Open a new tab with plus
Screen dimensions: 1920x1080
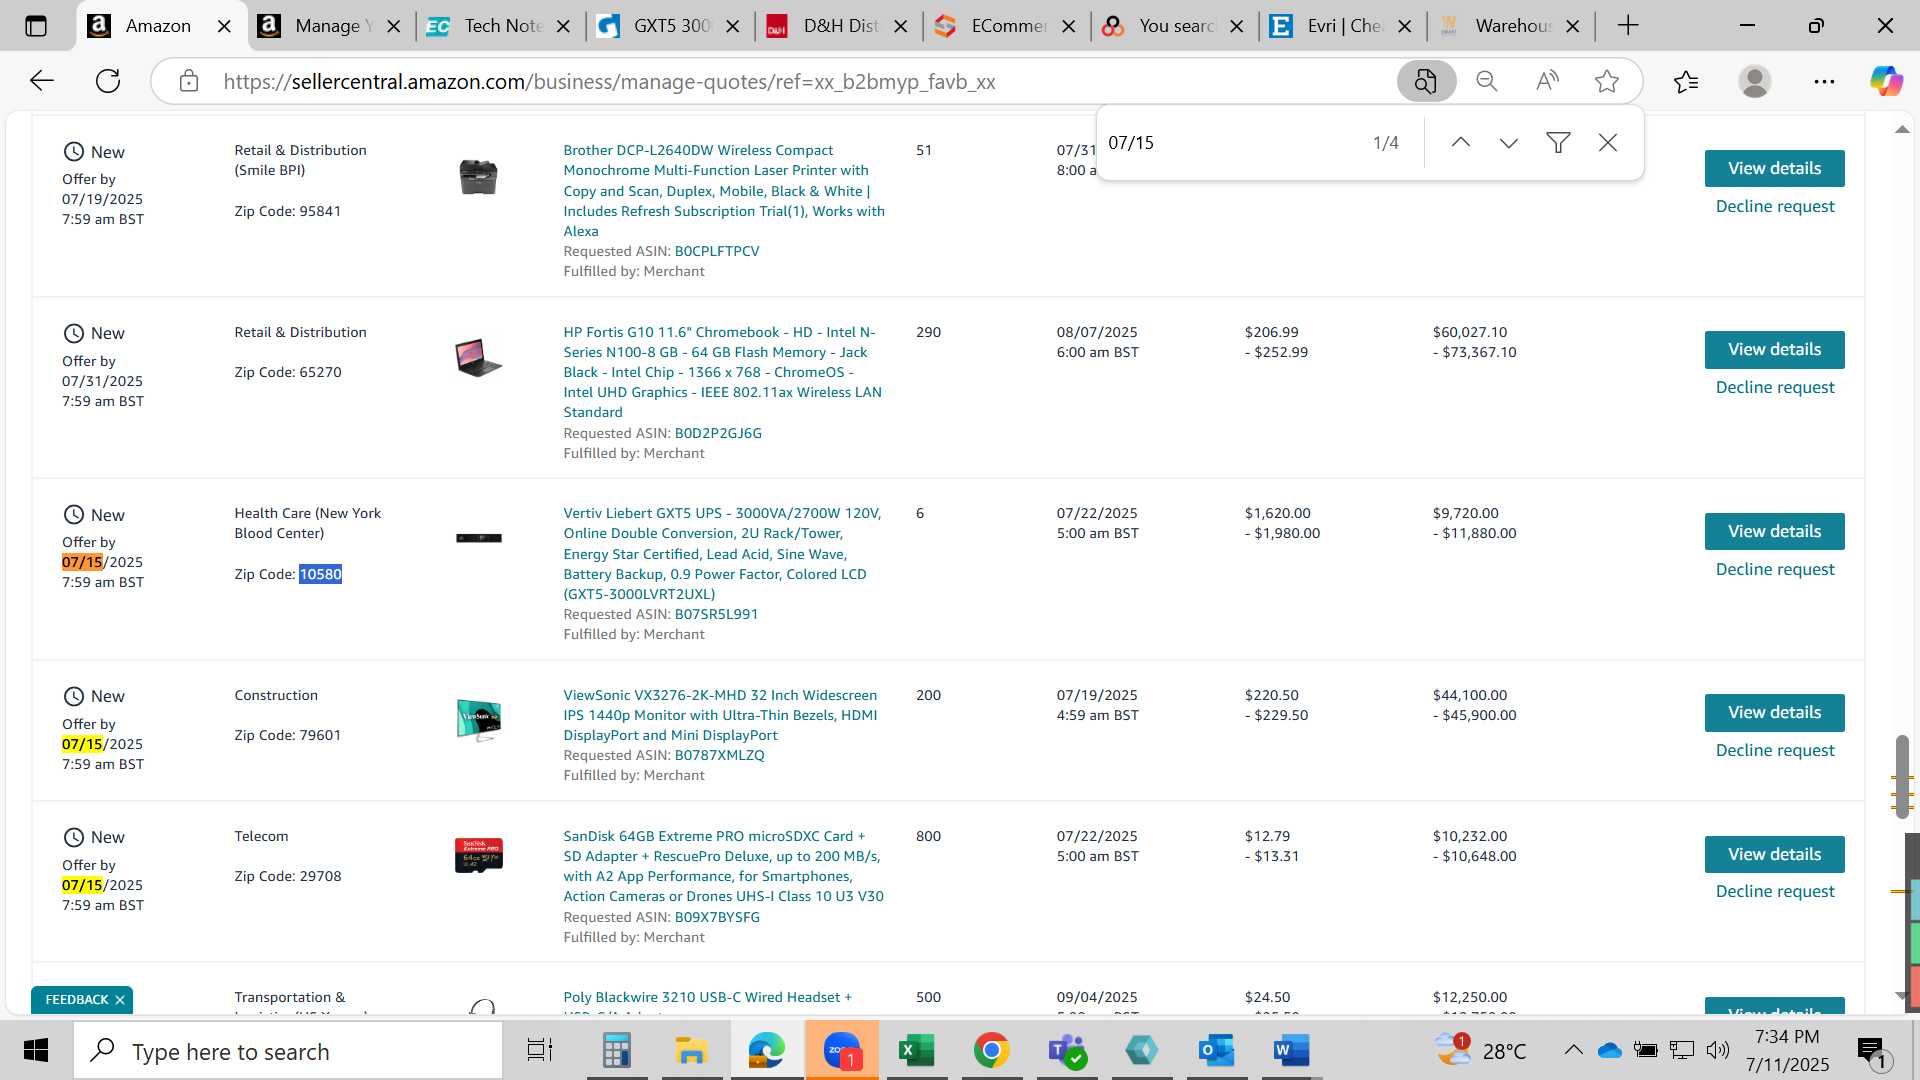[x=1628, y=26]
